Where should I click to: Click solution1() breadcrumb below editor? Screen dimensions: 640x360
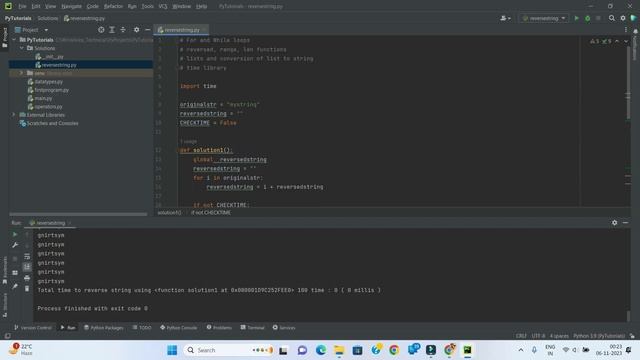click(169, 213)
